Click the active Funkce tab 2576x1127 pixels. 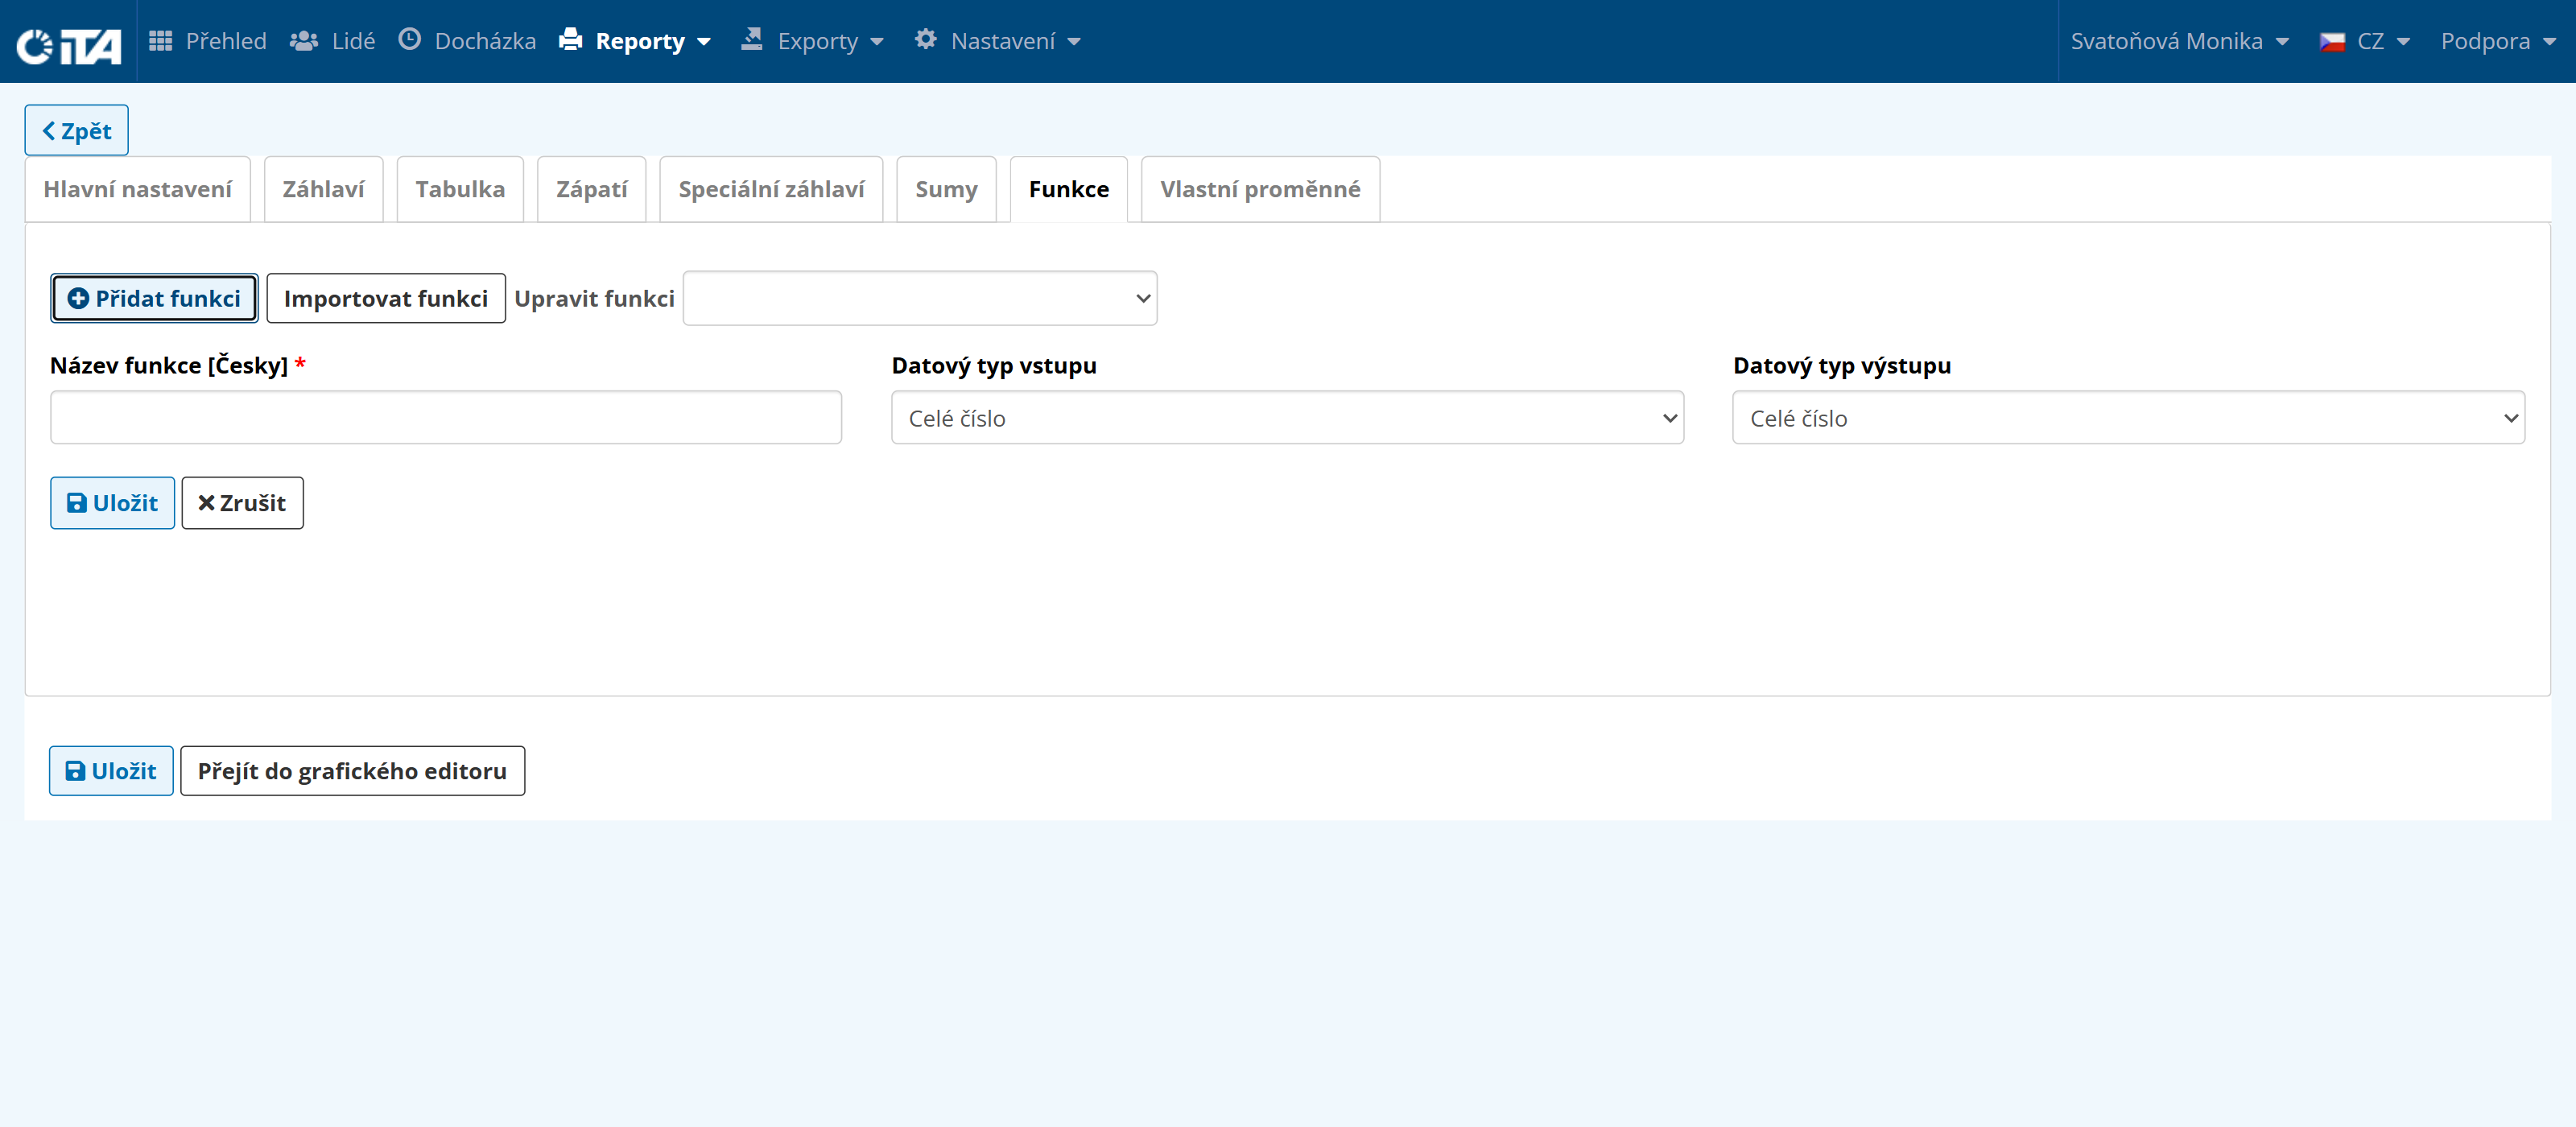[x=1069, y=189]
